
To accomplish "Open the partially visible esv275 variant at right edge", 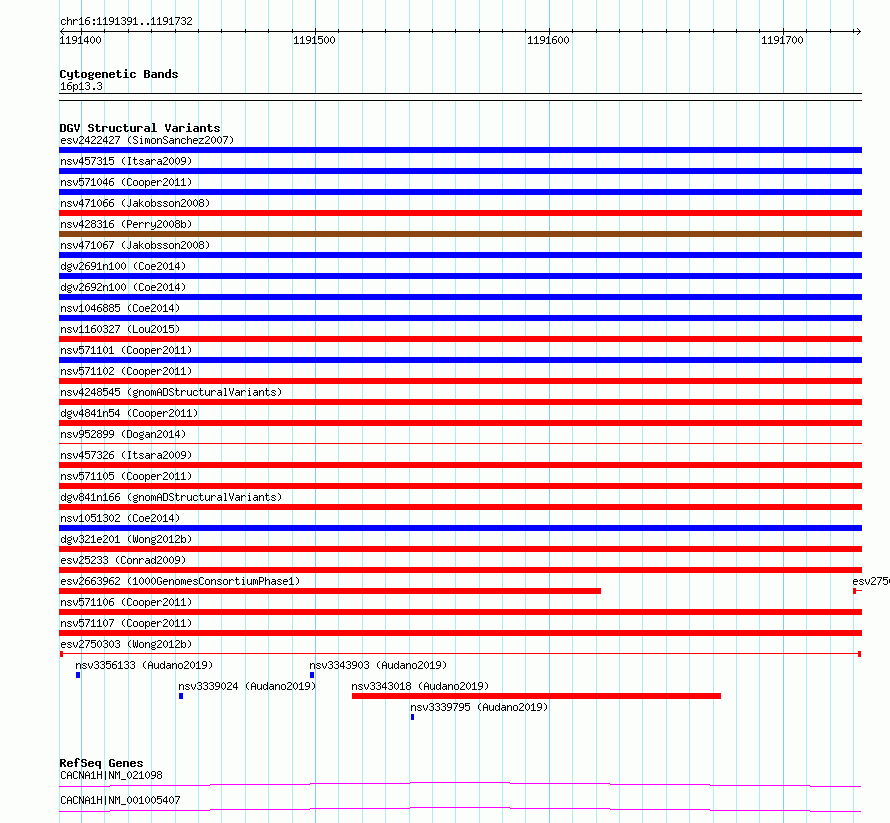I will click(871, 581).
